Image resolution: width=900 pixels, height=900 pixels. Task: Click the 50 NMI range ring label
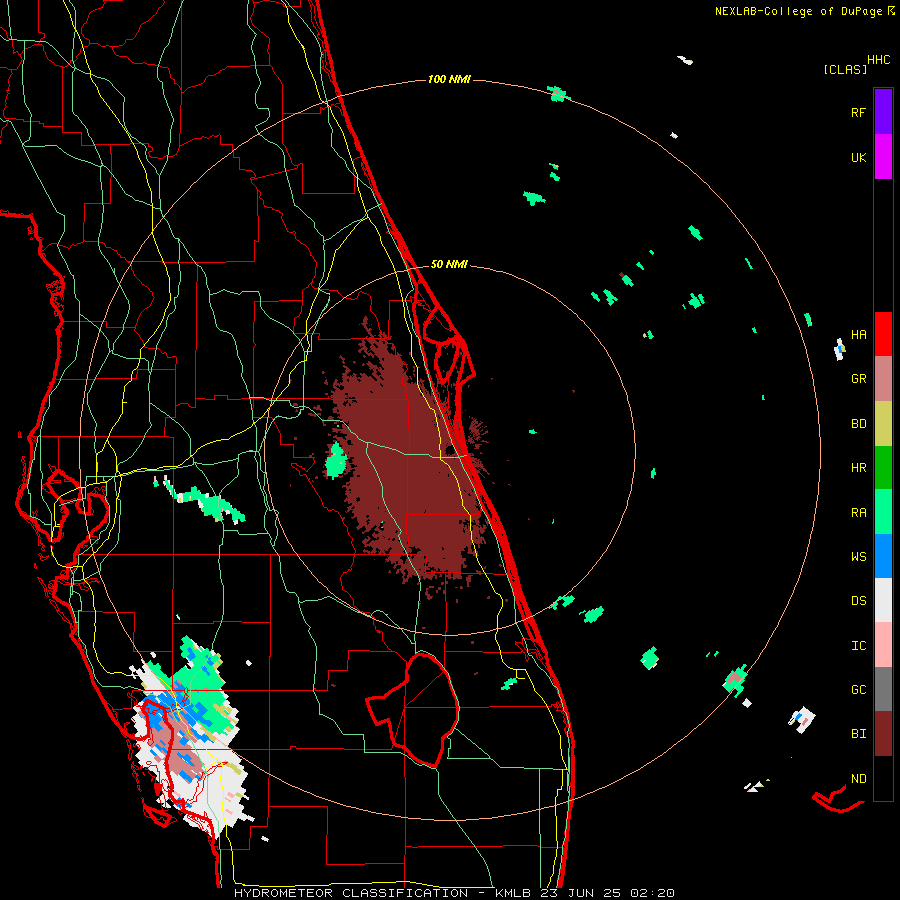point(449,264)
